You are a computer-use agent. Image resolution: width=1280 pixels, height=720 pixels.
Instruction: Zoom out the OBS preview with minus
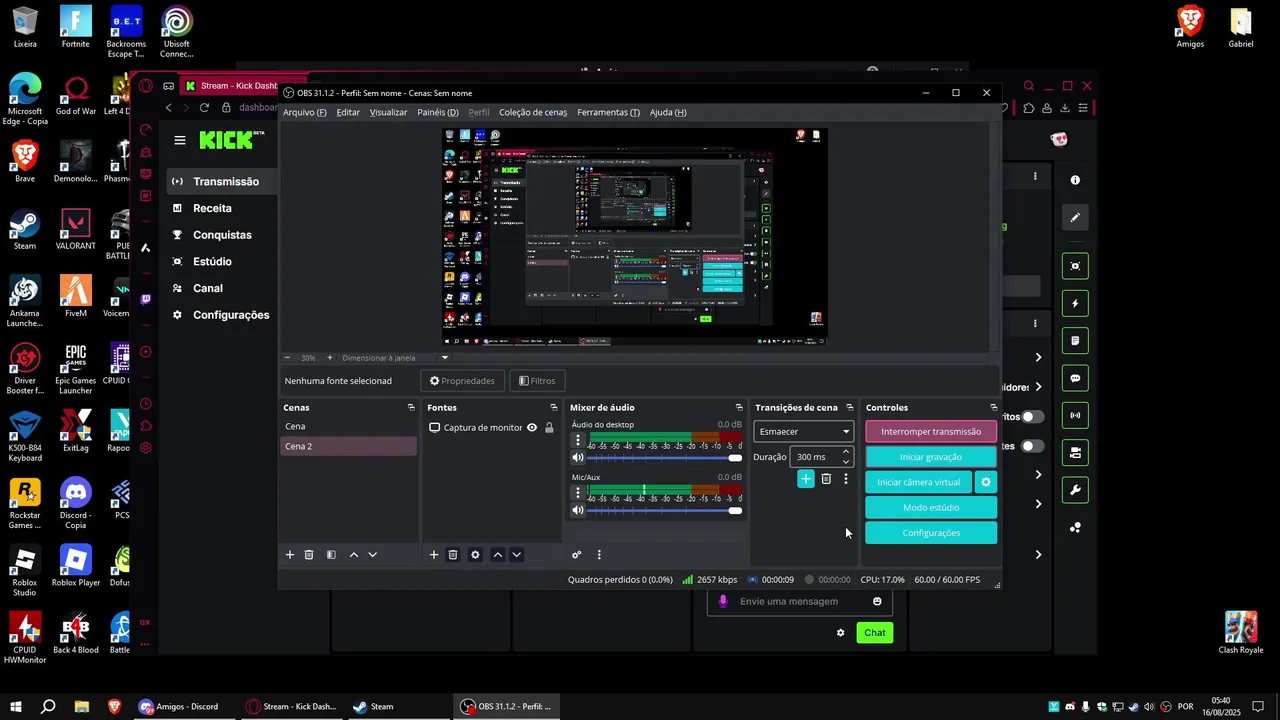[x=287, y=357]
